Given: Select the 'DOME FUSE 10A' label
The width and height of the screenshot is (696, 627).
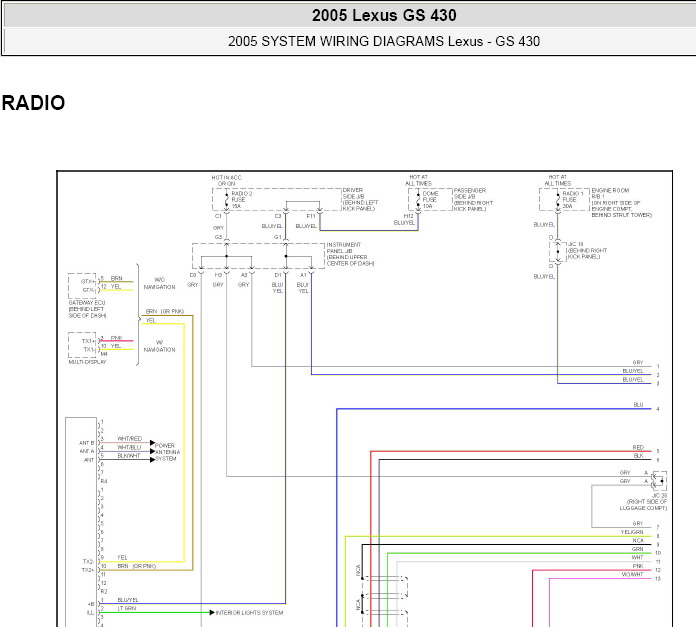Looking at the screenshot, I should (x=430, y=200).
